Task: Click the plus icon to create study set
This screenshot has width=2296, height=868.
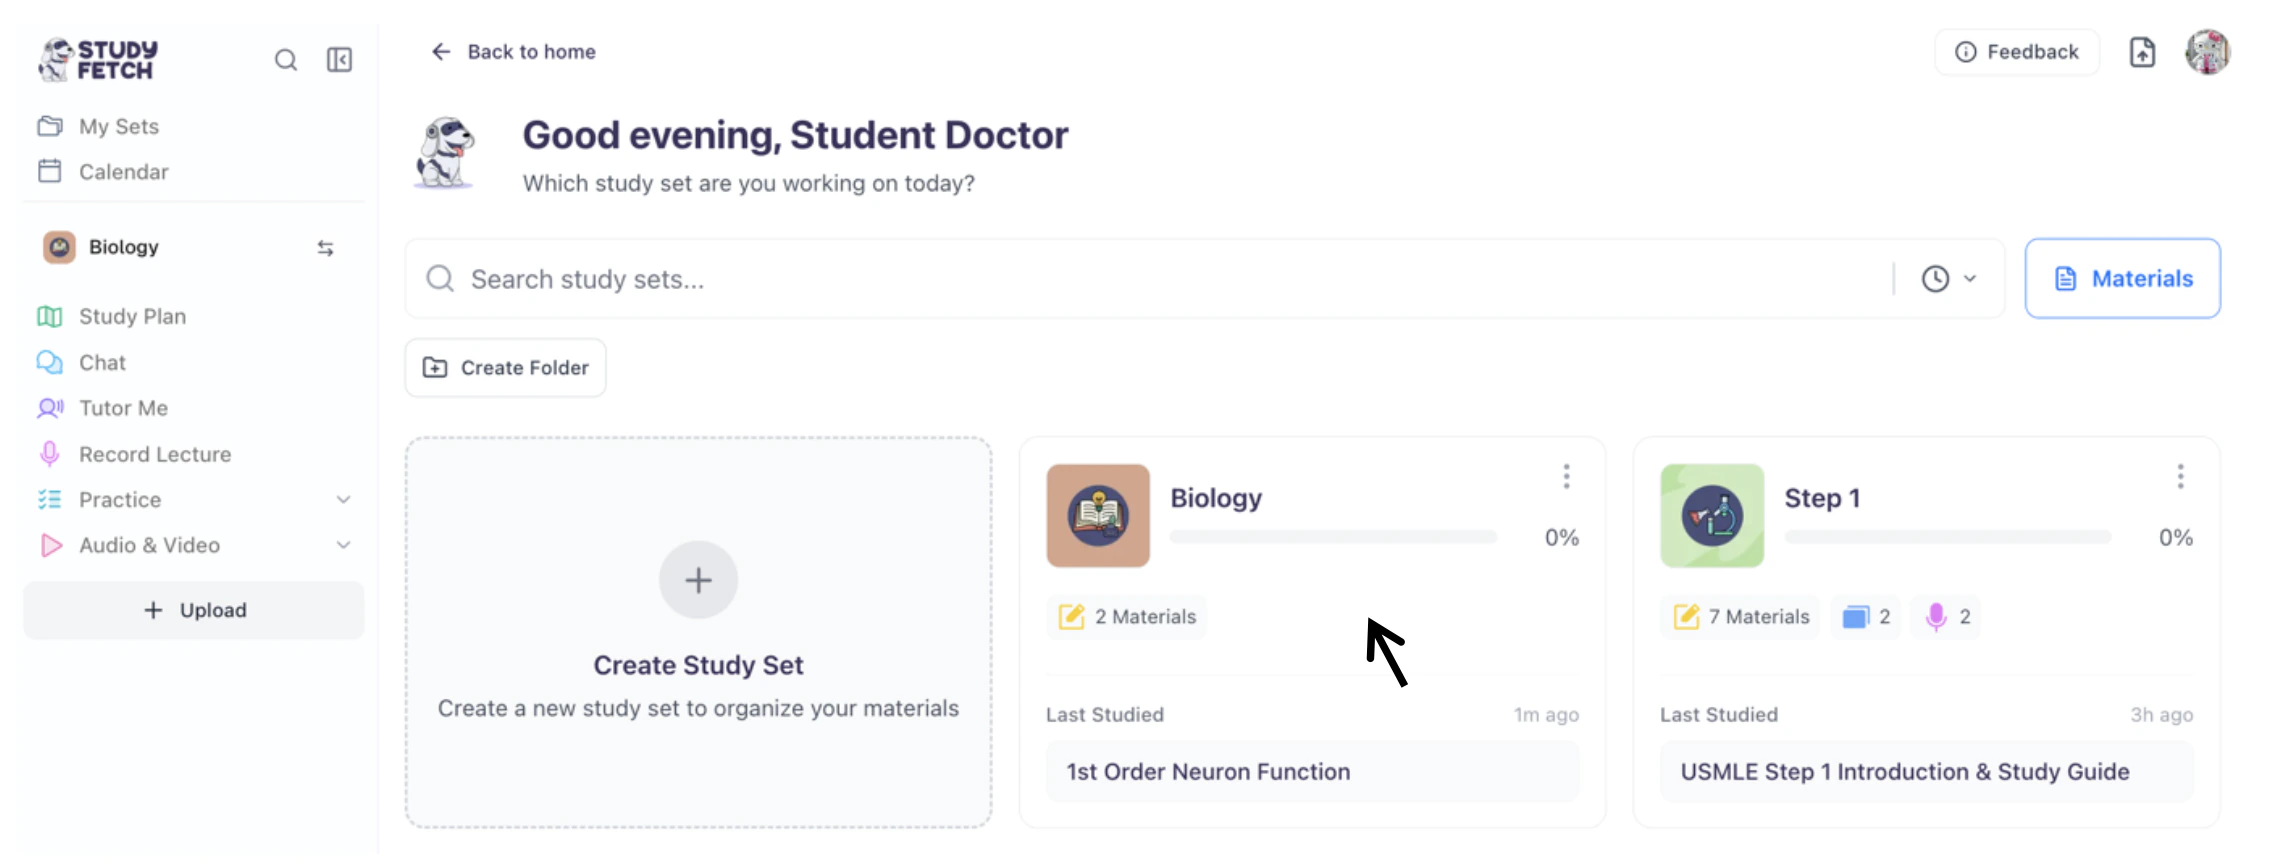Action: pos(698,580)
